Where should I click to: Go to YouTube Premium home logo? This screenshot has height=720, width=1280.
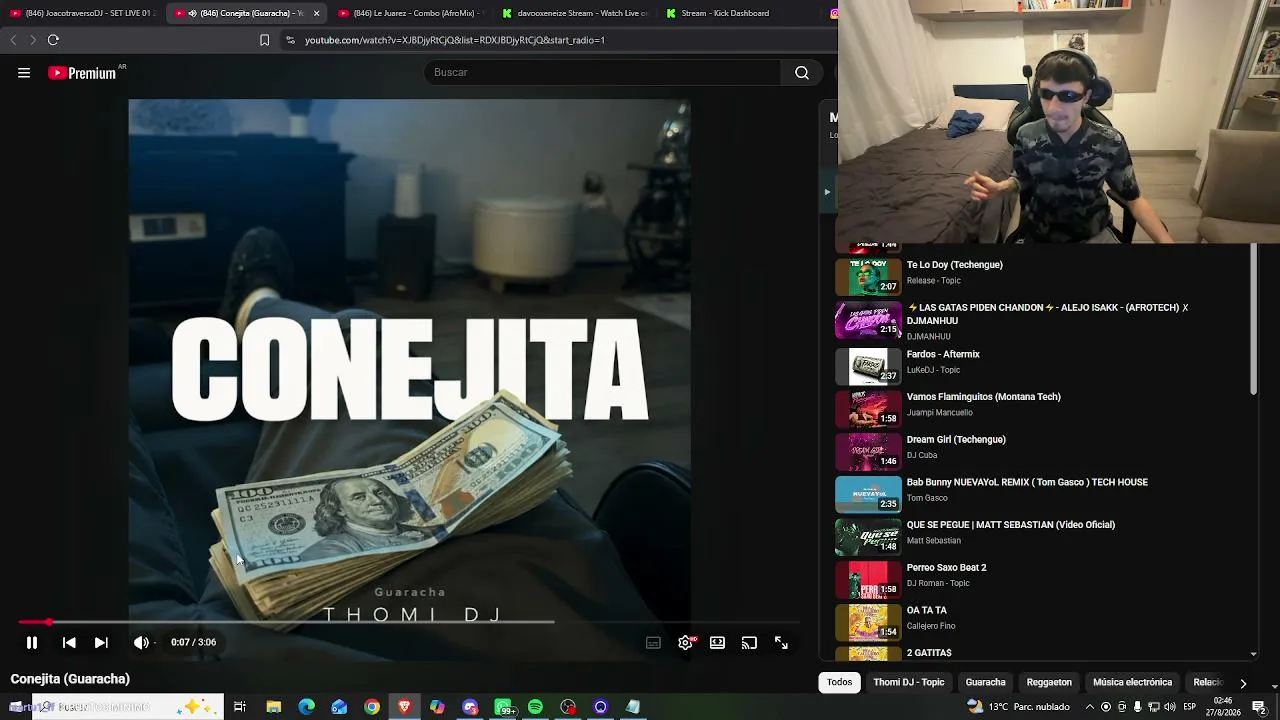(82, 73)
